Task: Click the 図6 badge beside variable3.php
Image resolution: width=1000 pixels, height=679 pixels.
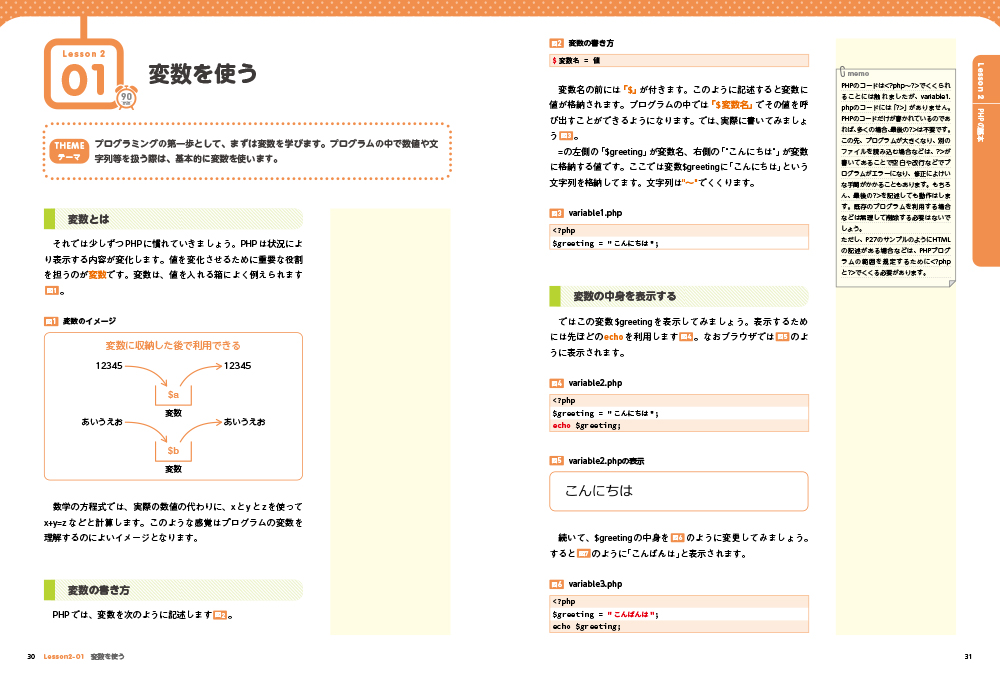Action: click(556, 584)
